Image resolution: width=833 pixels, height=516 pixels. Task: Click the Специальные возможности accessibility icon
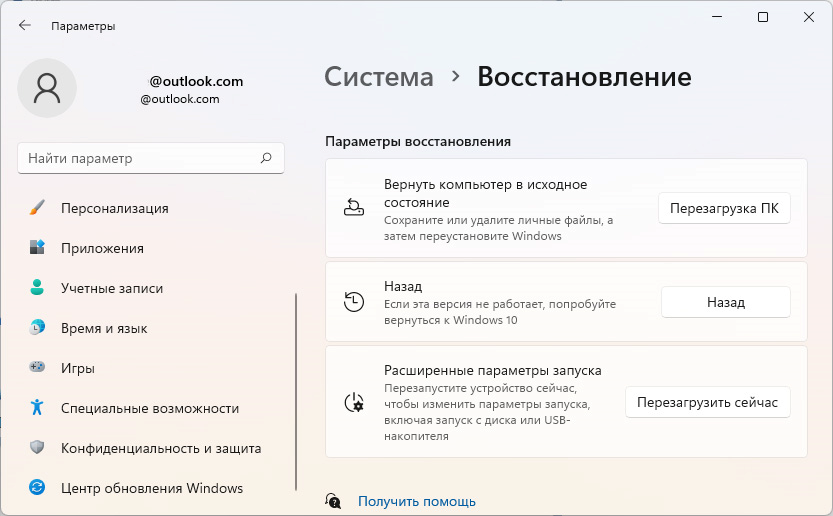click(x=37, y=408)
